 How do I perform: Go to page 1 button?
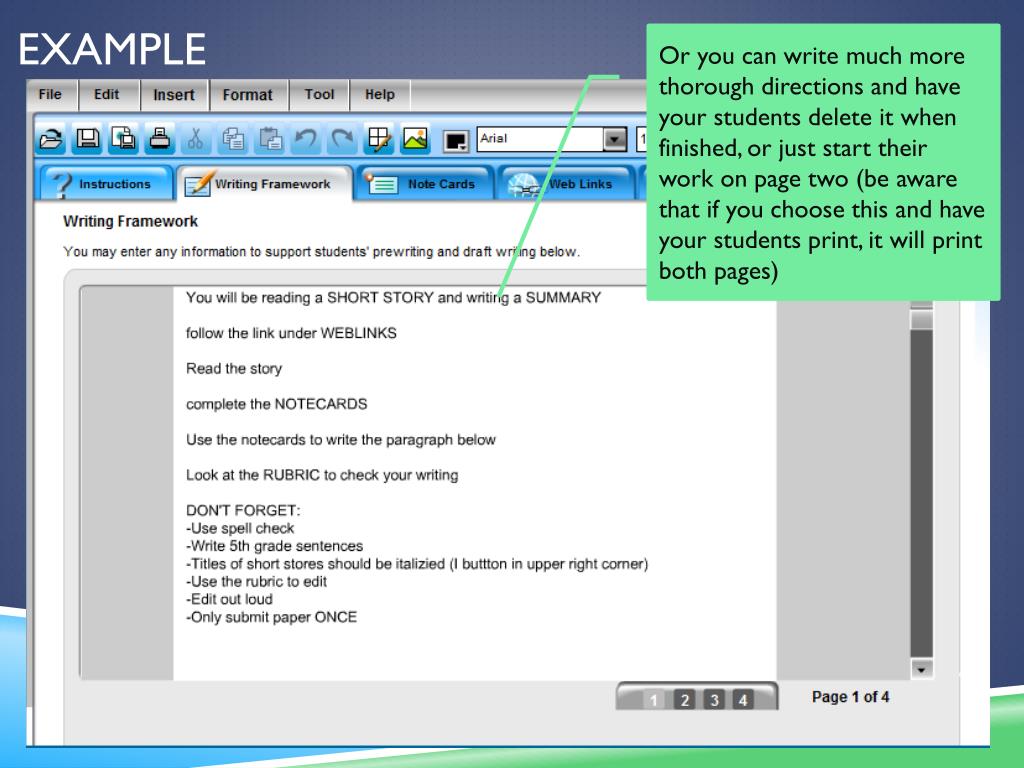[654, 700]
